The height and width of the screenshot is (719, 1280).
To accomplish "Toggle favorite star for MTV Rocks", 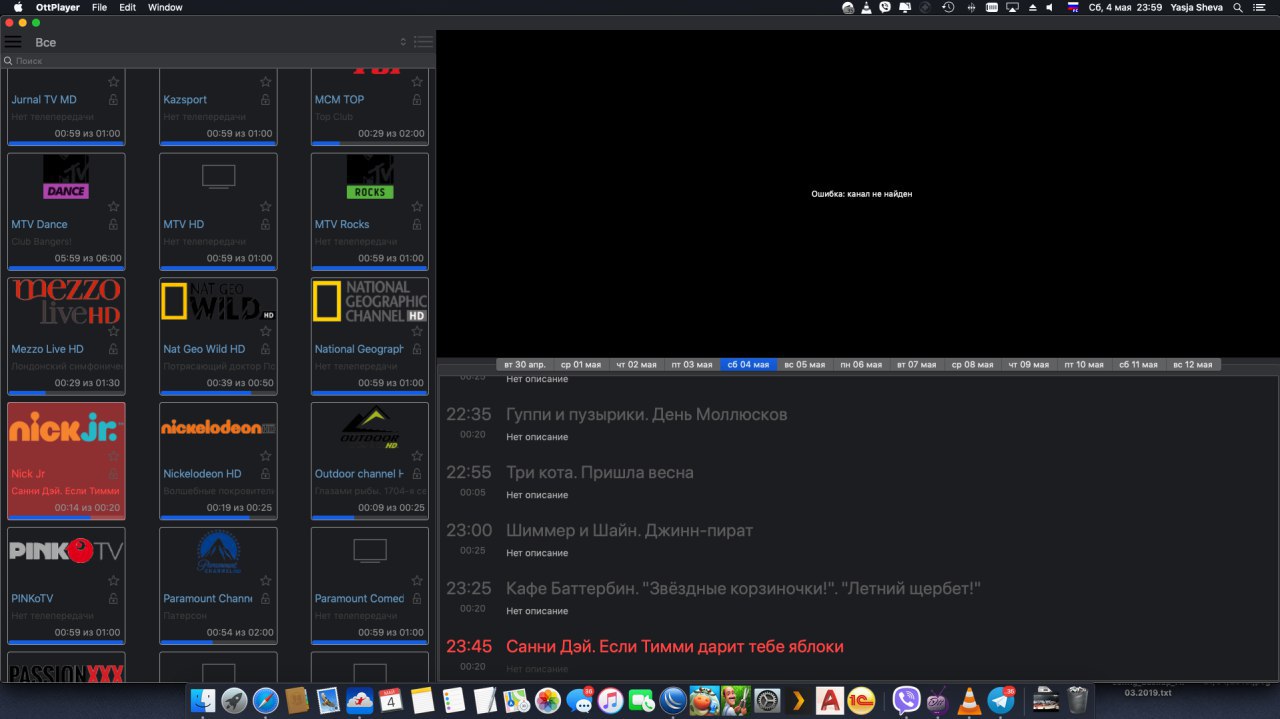I will pos(417,207).
